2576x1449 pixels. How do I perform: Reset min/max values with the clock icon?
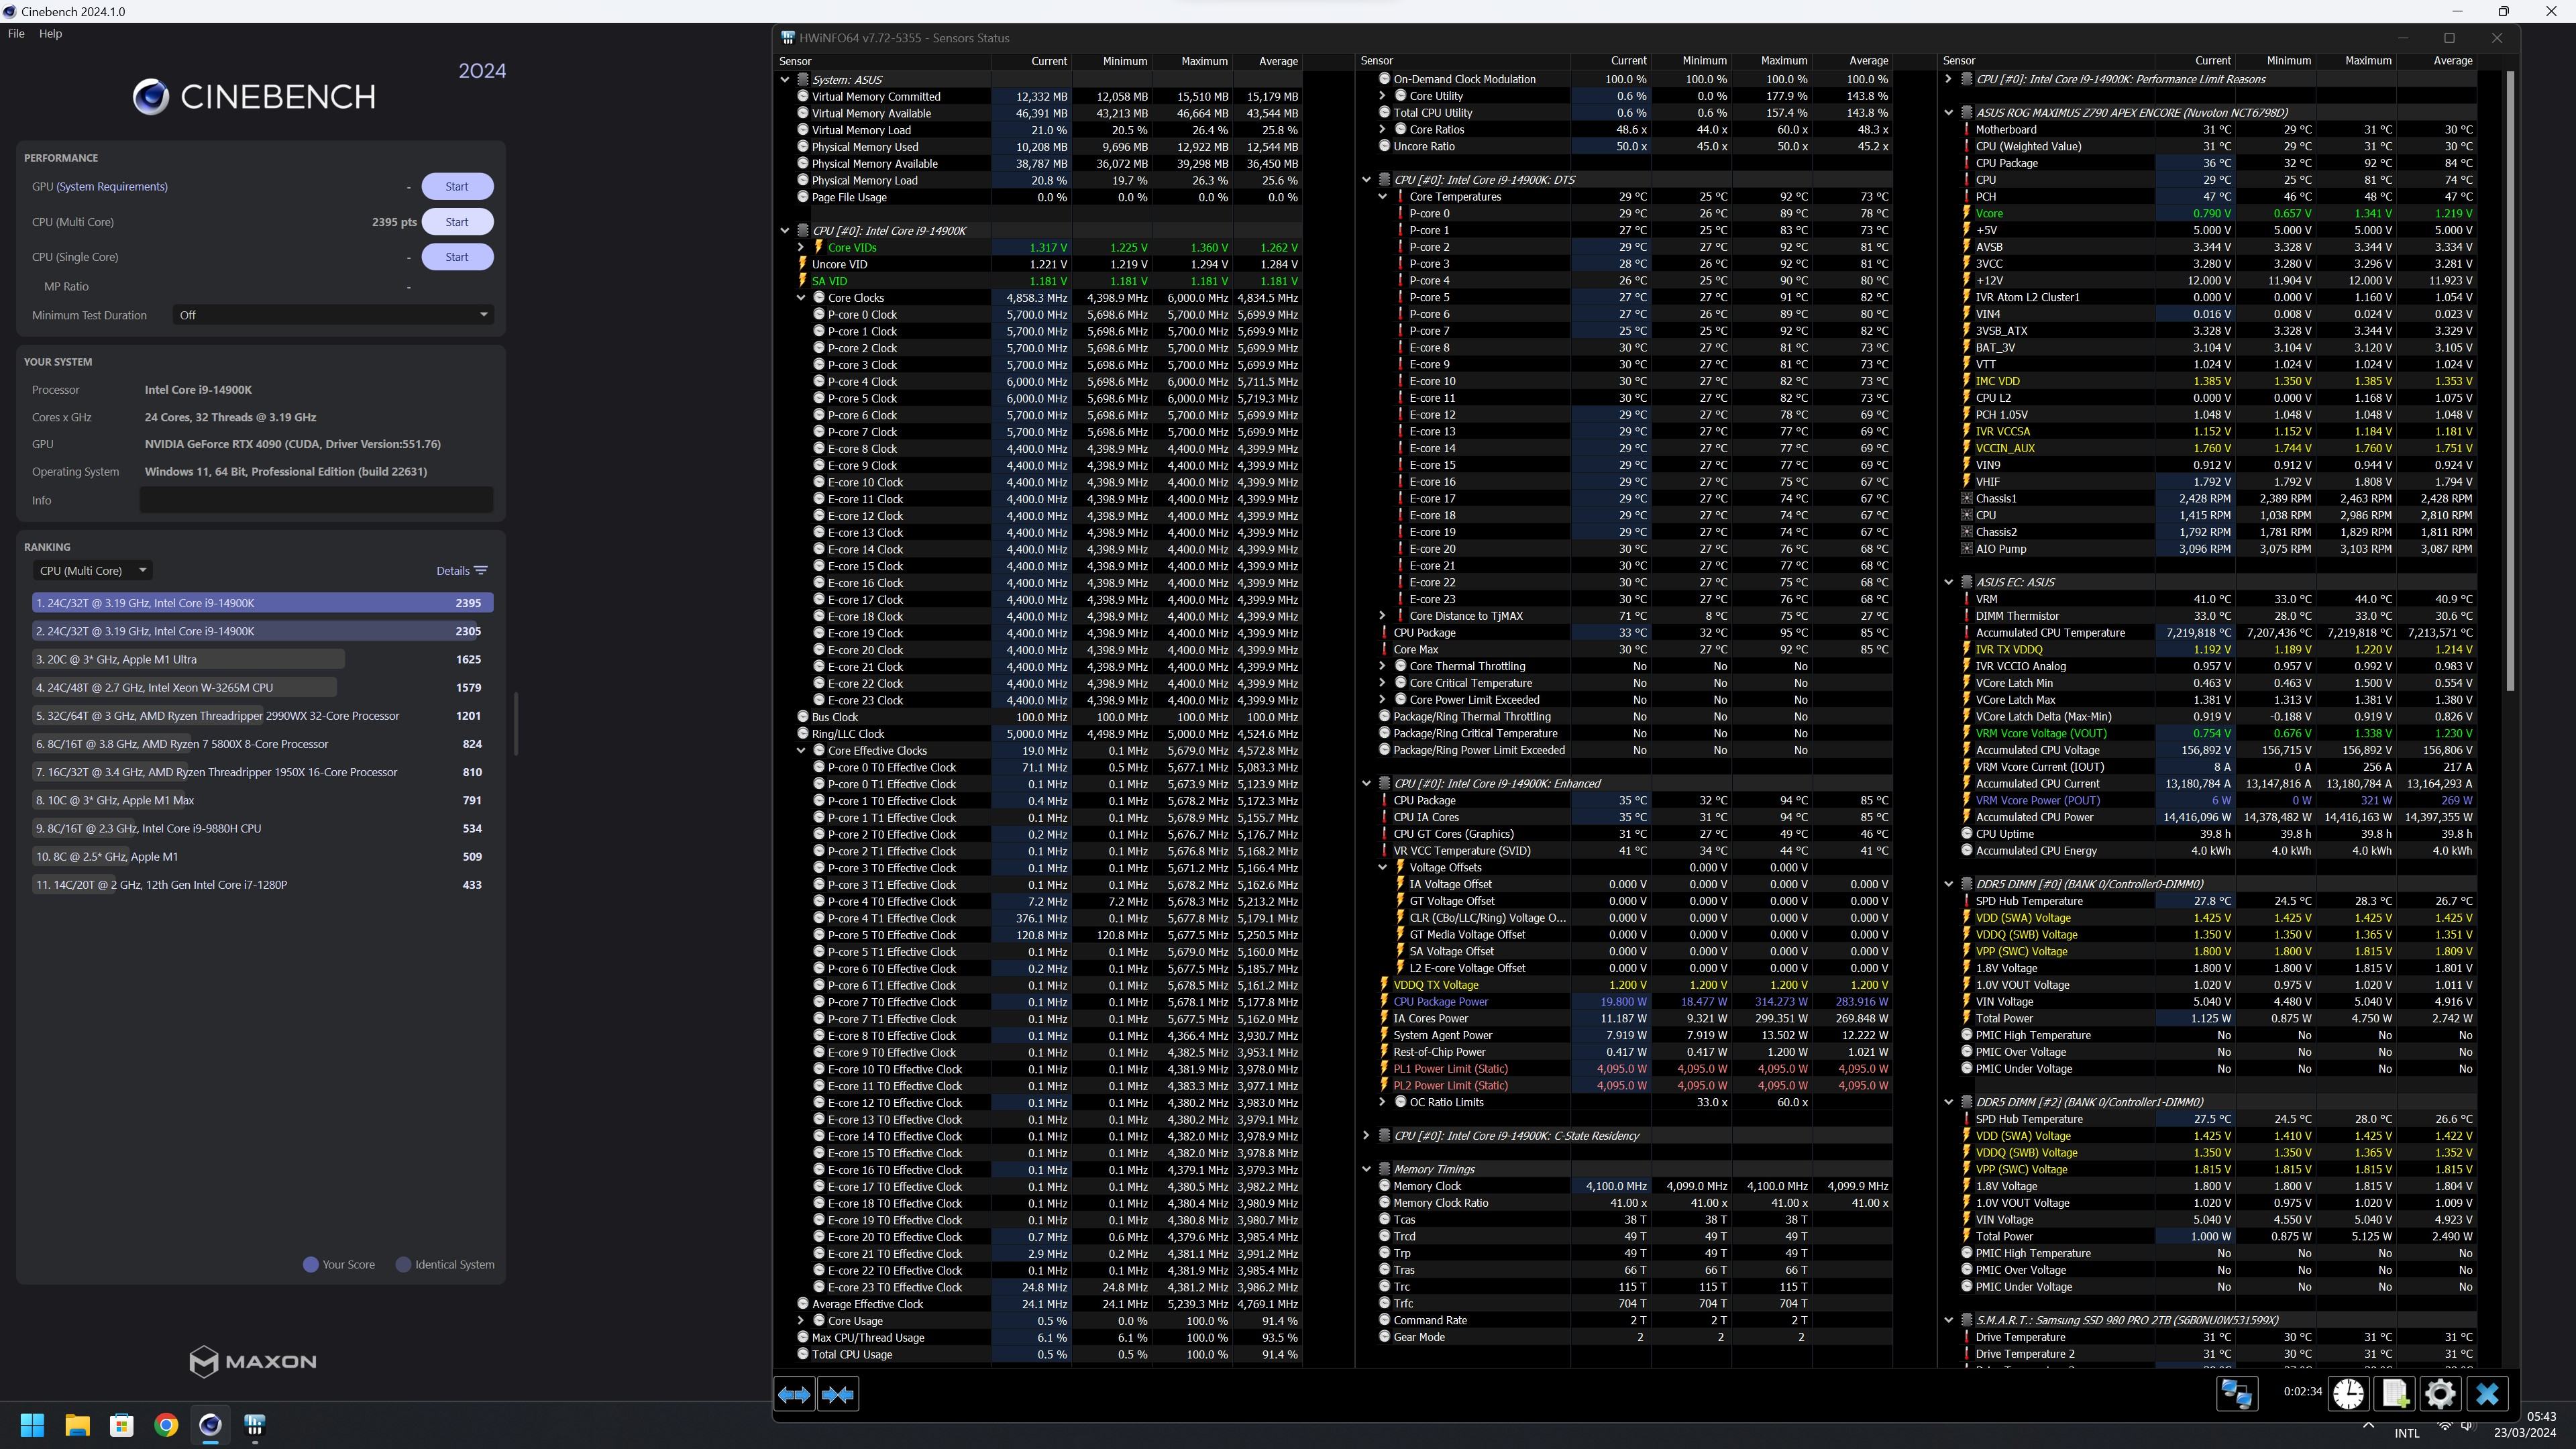pyautogui.click(x=2348, y=1393)
